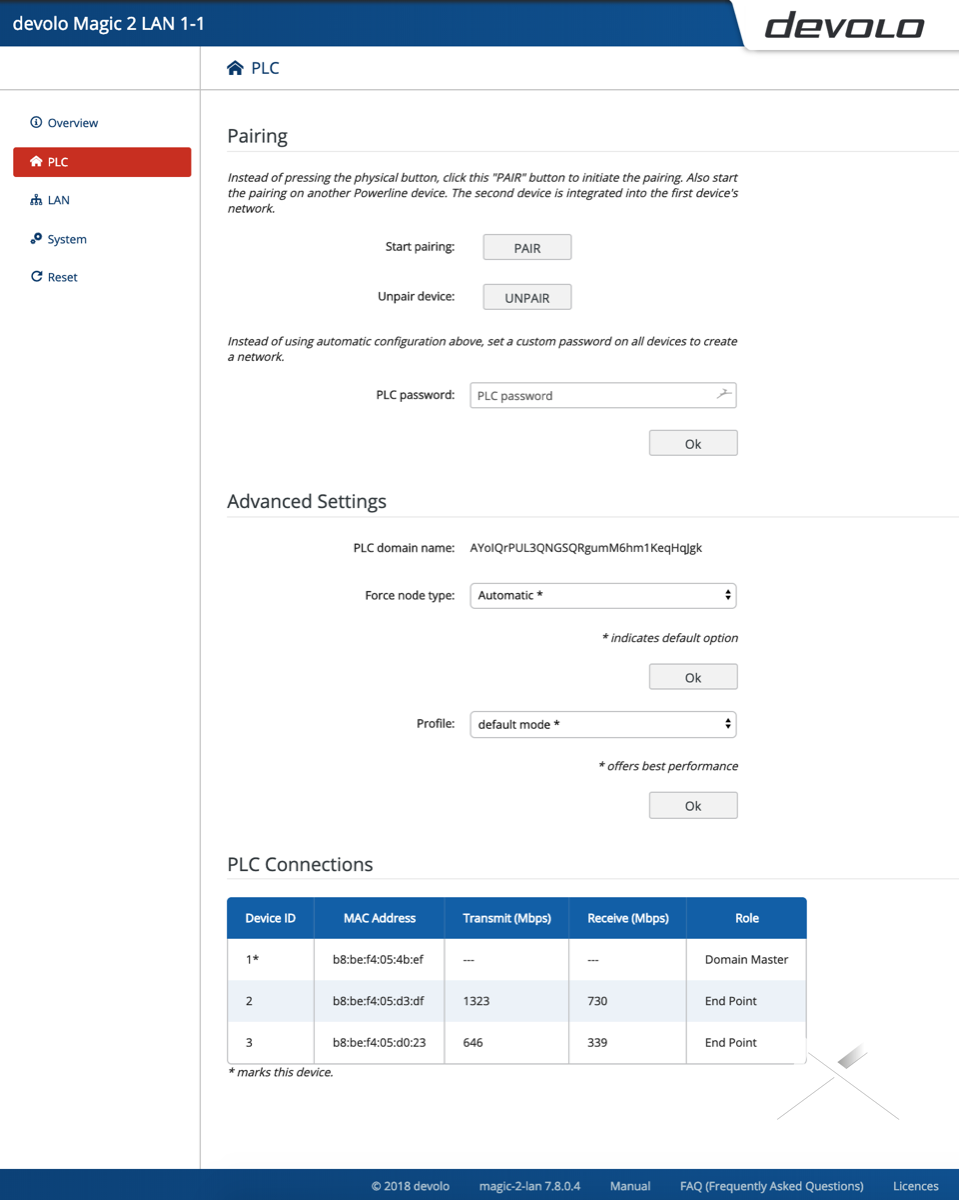Click Ok below Profile setting
This screenshot has height=1200, width=959.
(693, 806)
